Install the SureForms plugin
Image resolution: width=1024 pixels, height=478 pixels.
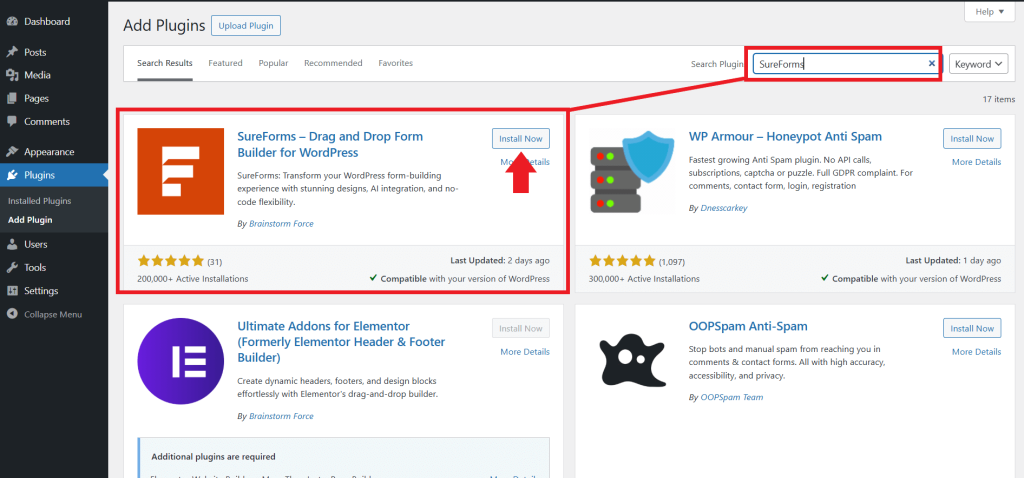click(520, 139)
